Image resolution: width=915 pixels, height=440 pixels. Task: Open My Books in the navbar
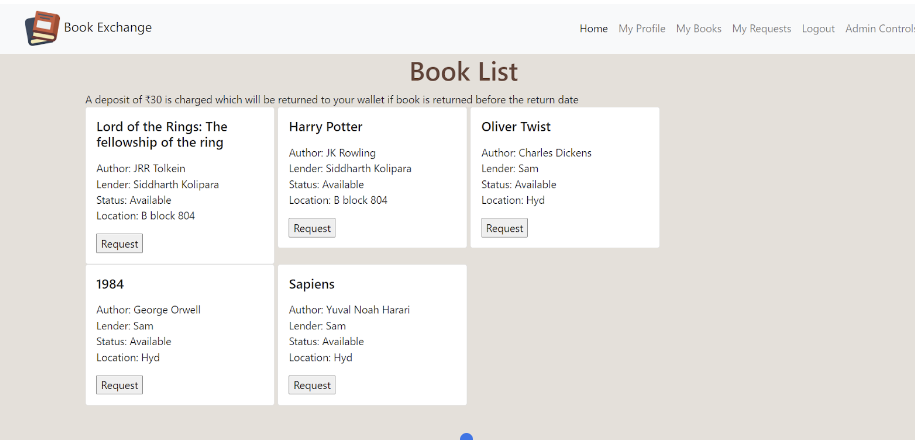coord(699,29)
